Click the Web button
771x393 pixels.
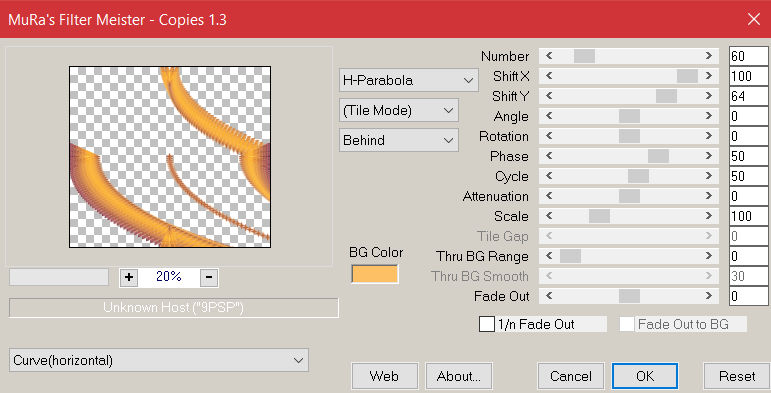point(385,376)
